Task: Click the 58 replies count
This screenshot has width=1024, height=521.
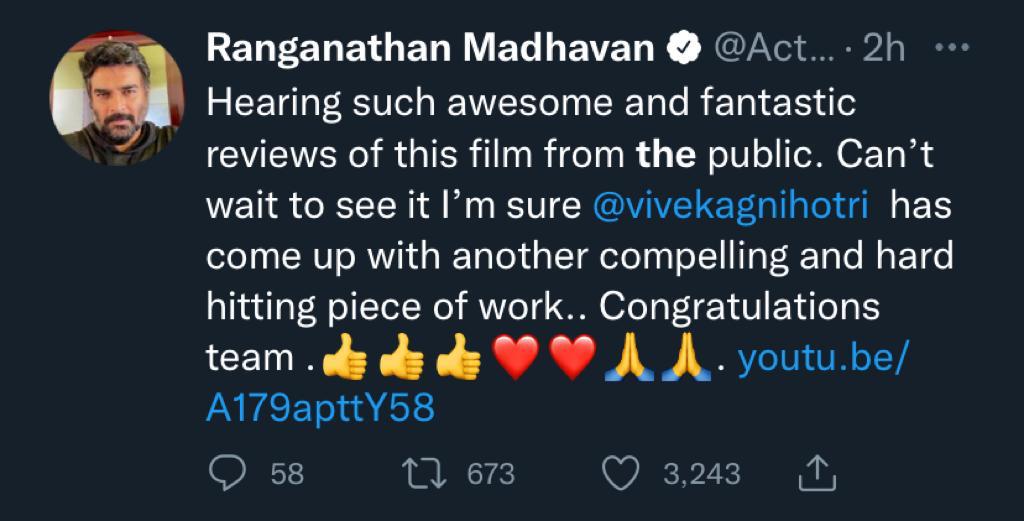Action: (287, 473)
